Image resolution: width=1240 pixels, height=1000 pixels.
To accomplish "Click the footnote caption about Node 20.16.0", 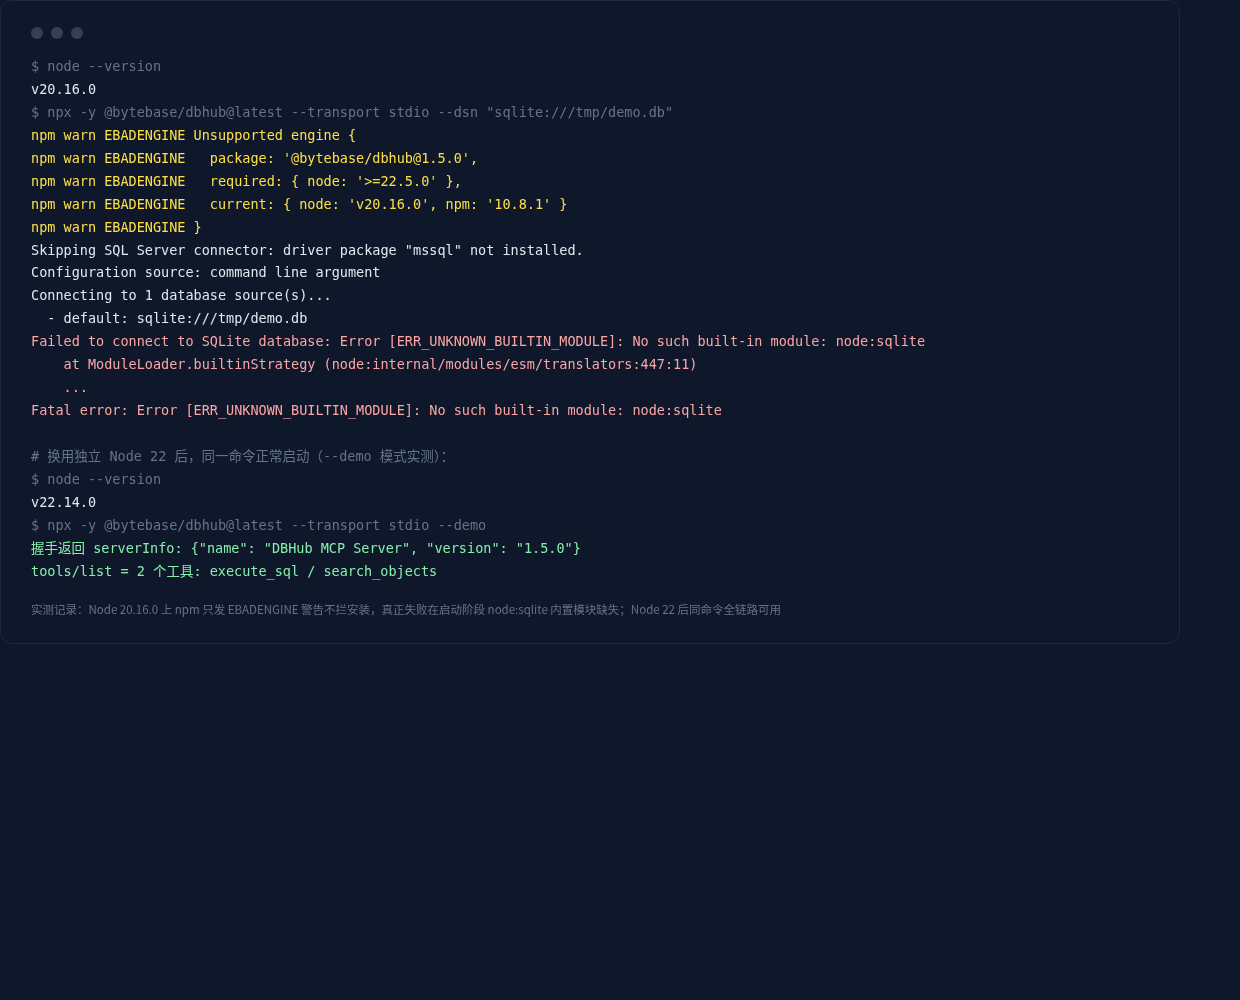I will (406, 610).
